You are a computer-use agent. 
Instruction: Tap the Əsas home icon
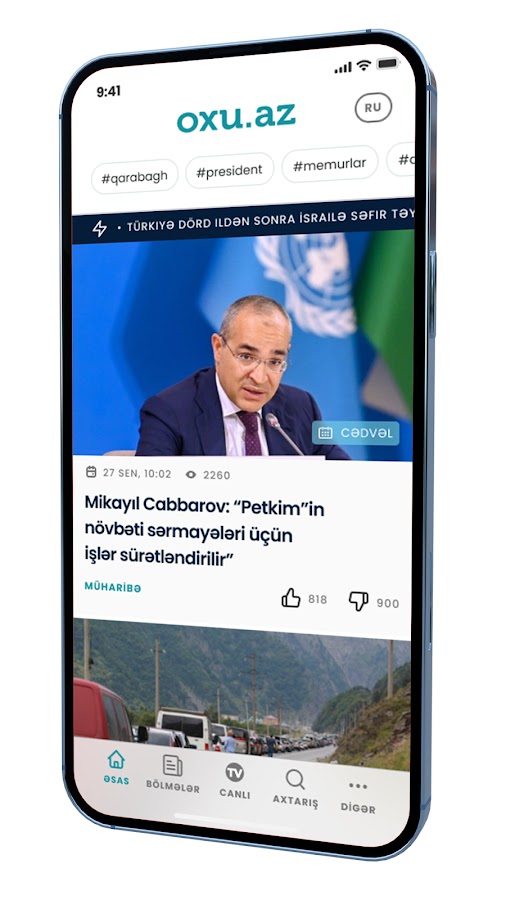(116, 759)
